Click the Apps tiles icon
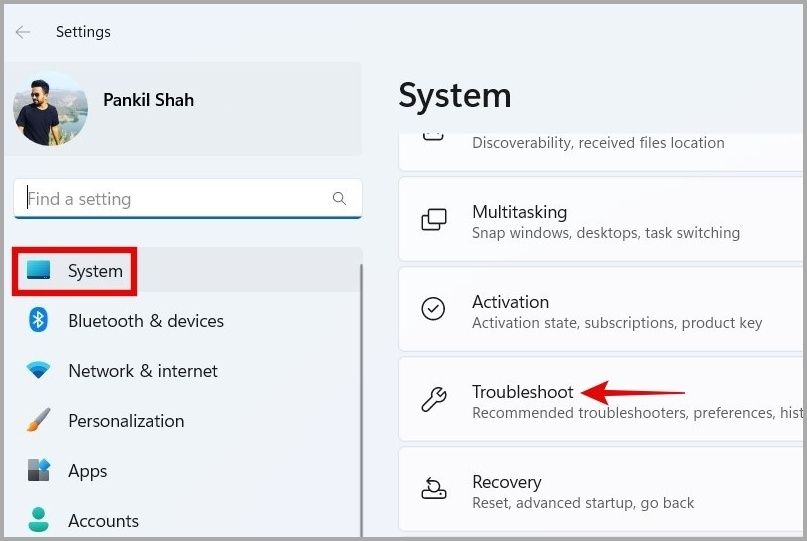This screenshot has height=541, width=807. [39, 469]
